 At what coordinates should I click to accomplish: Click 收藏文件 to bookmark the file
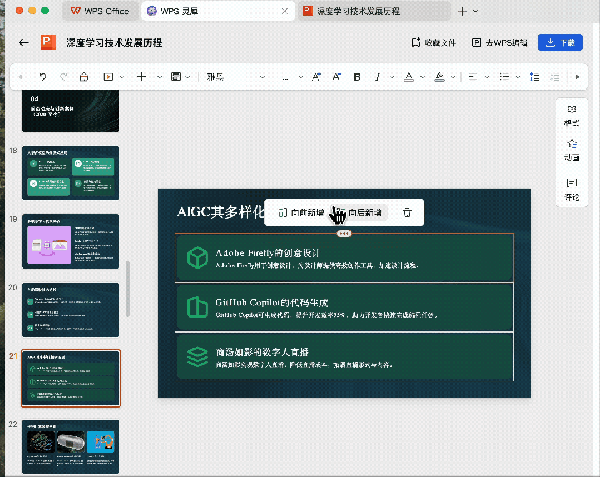point(434,42)
